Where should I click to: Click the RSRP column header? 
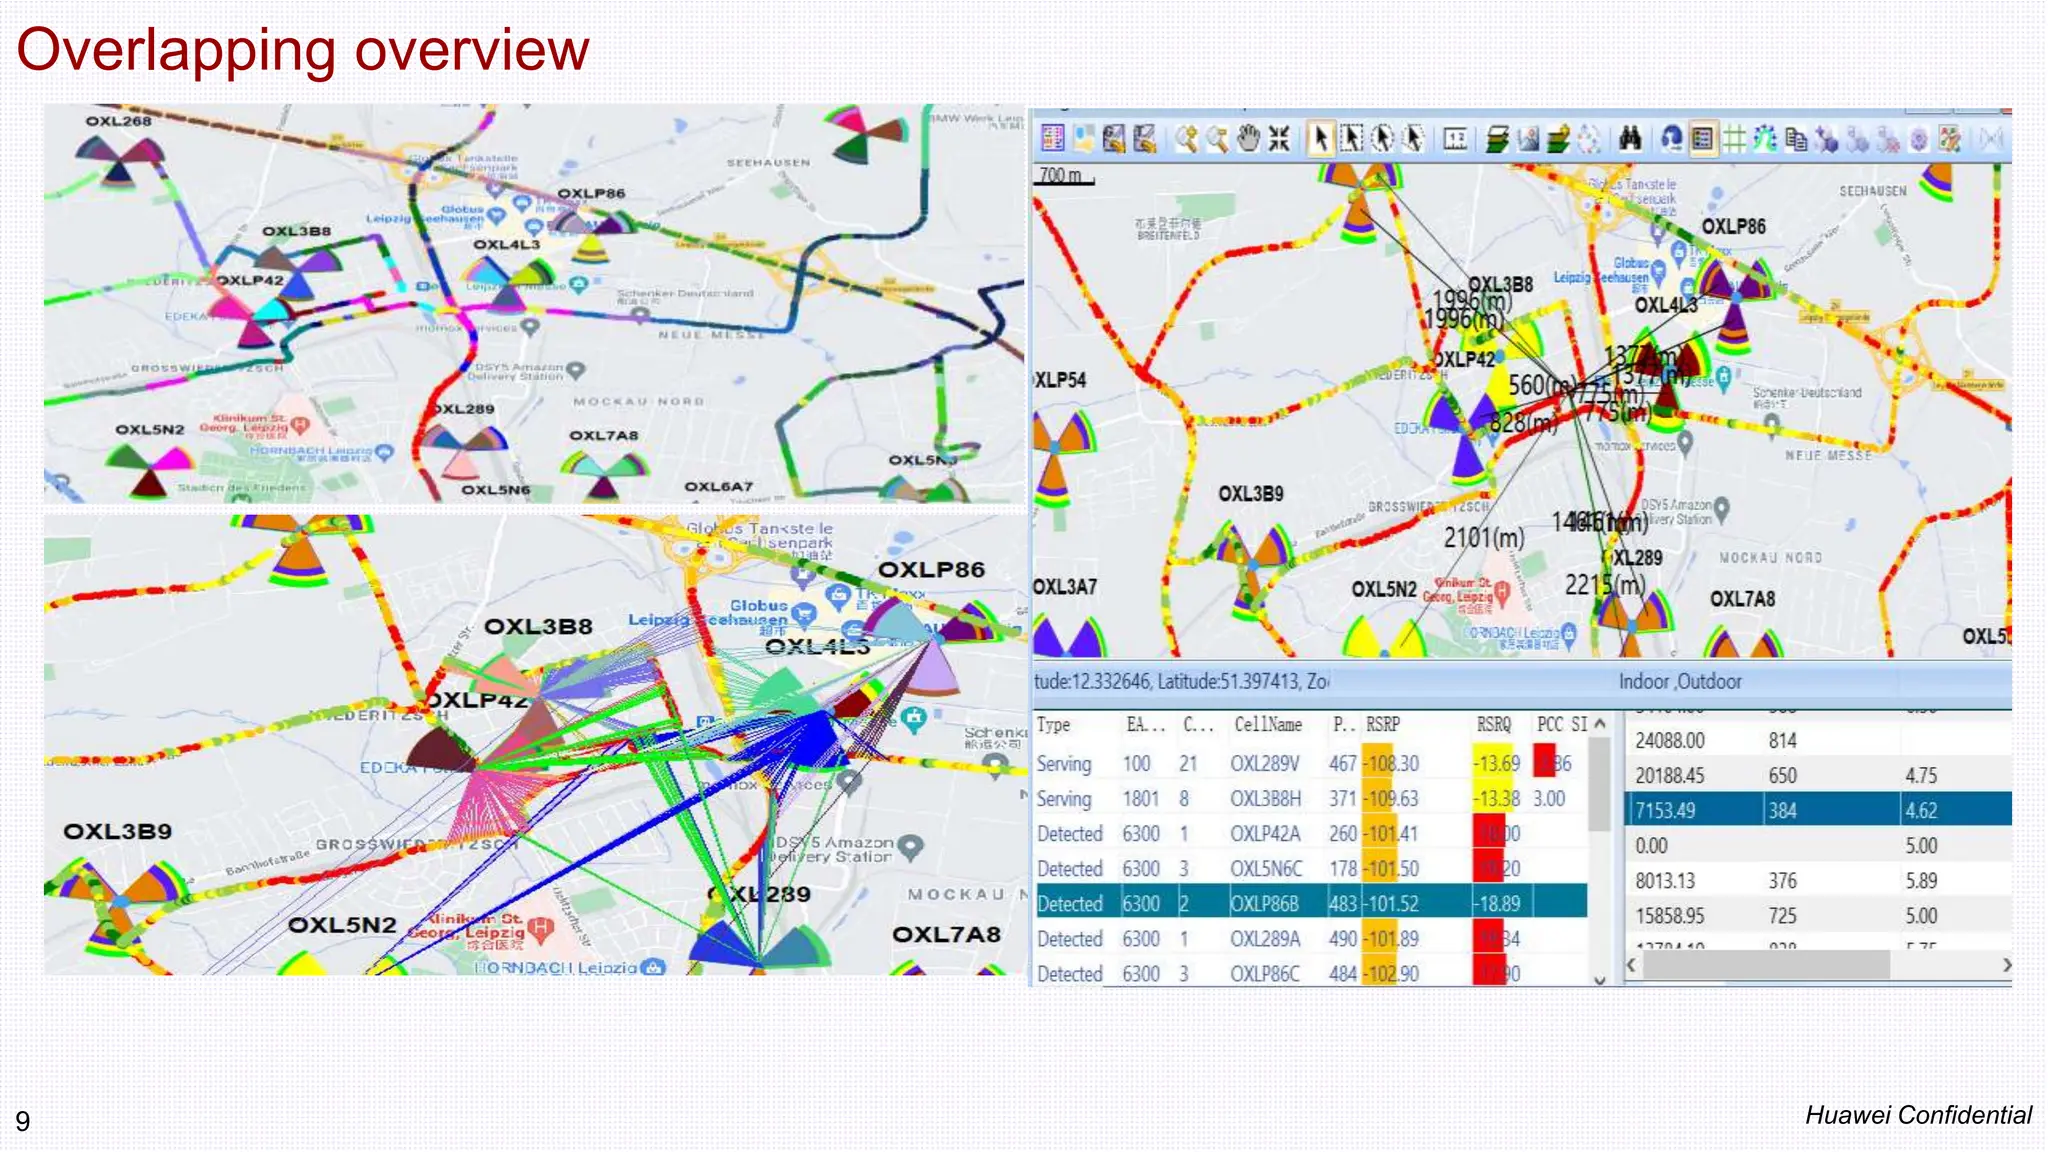tap(1383, 725)
